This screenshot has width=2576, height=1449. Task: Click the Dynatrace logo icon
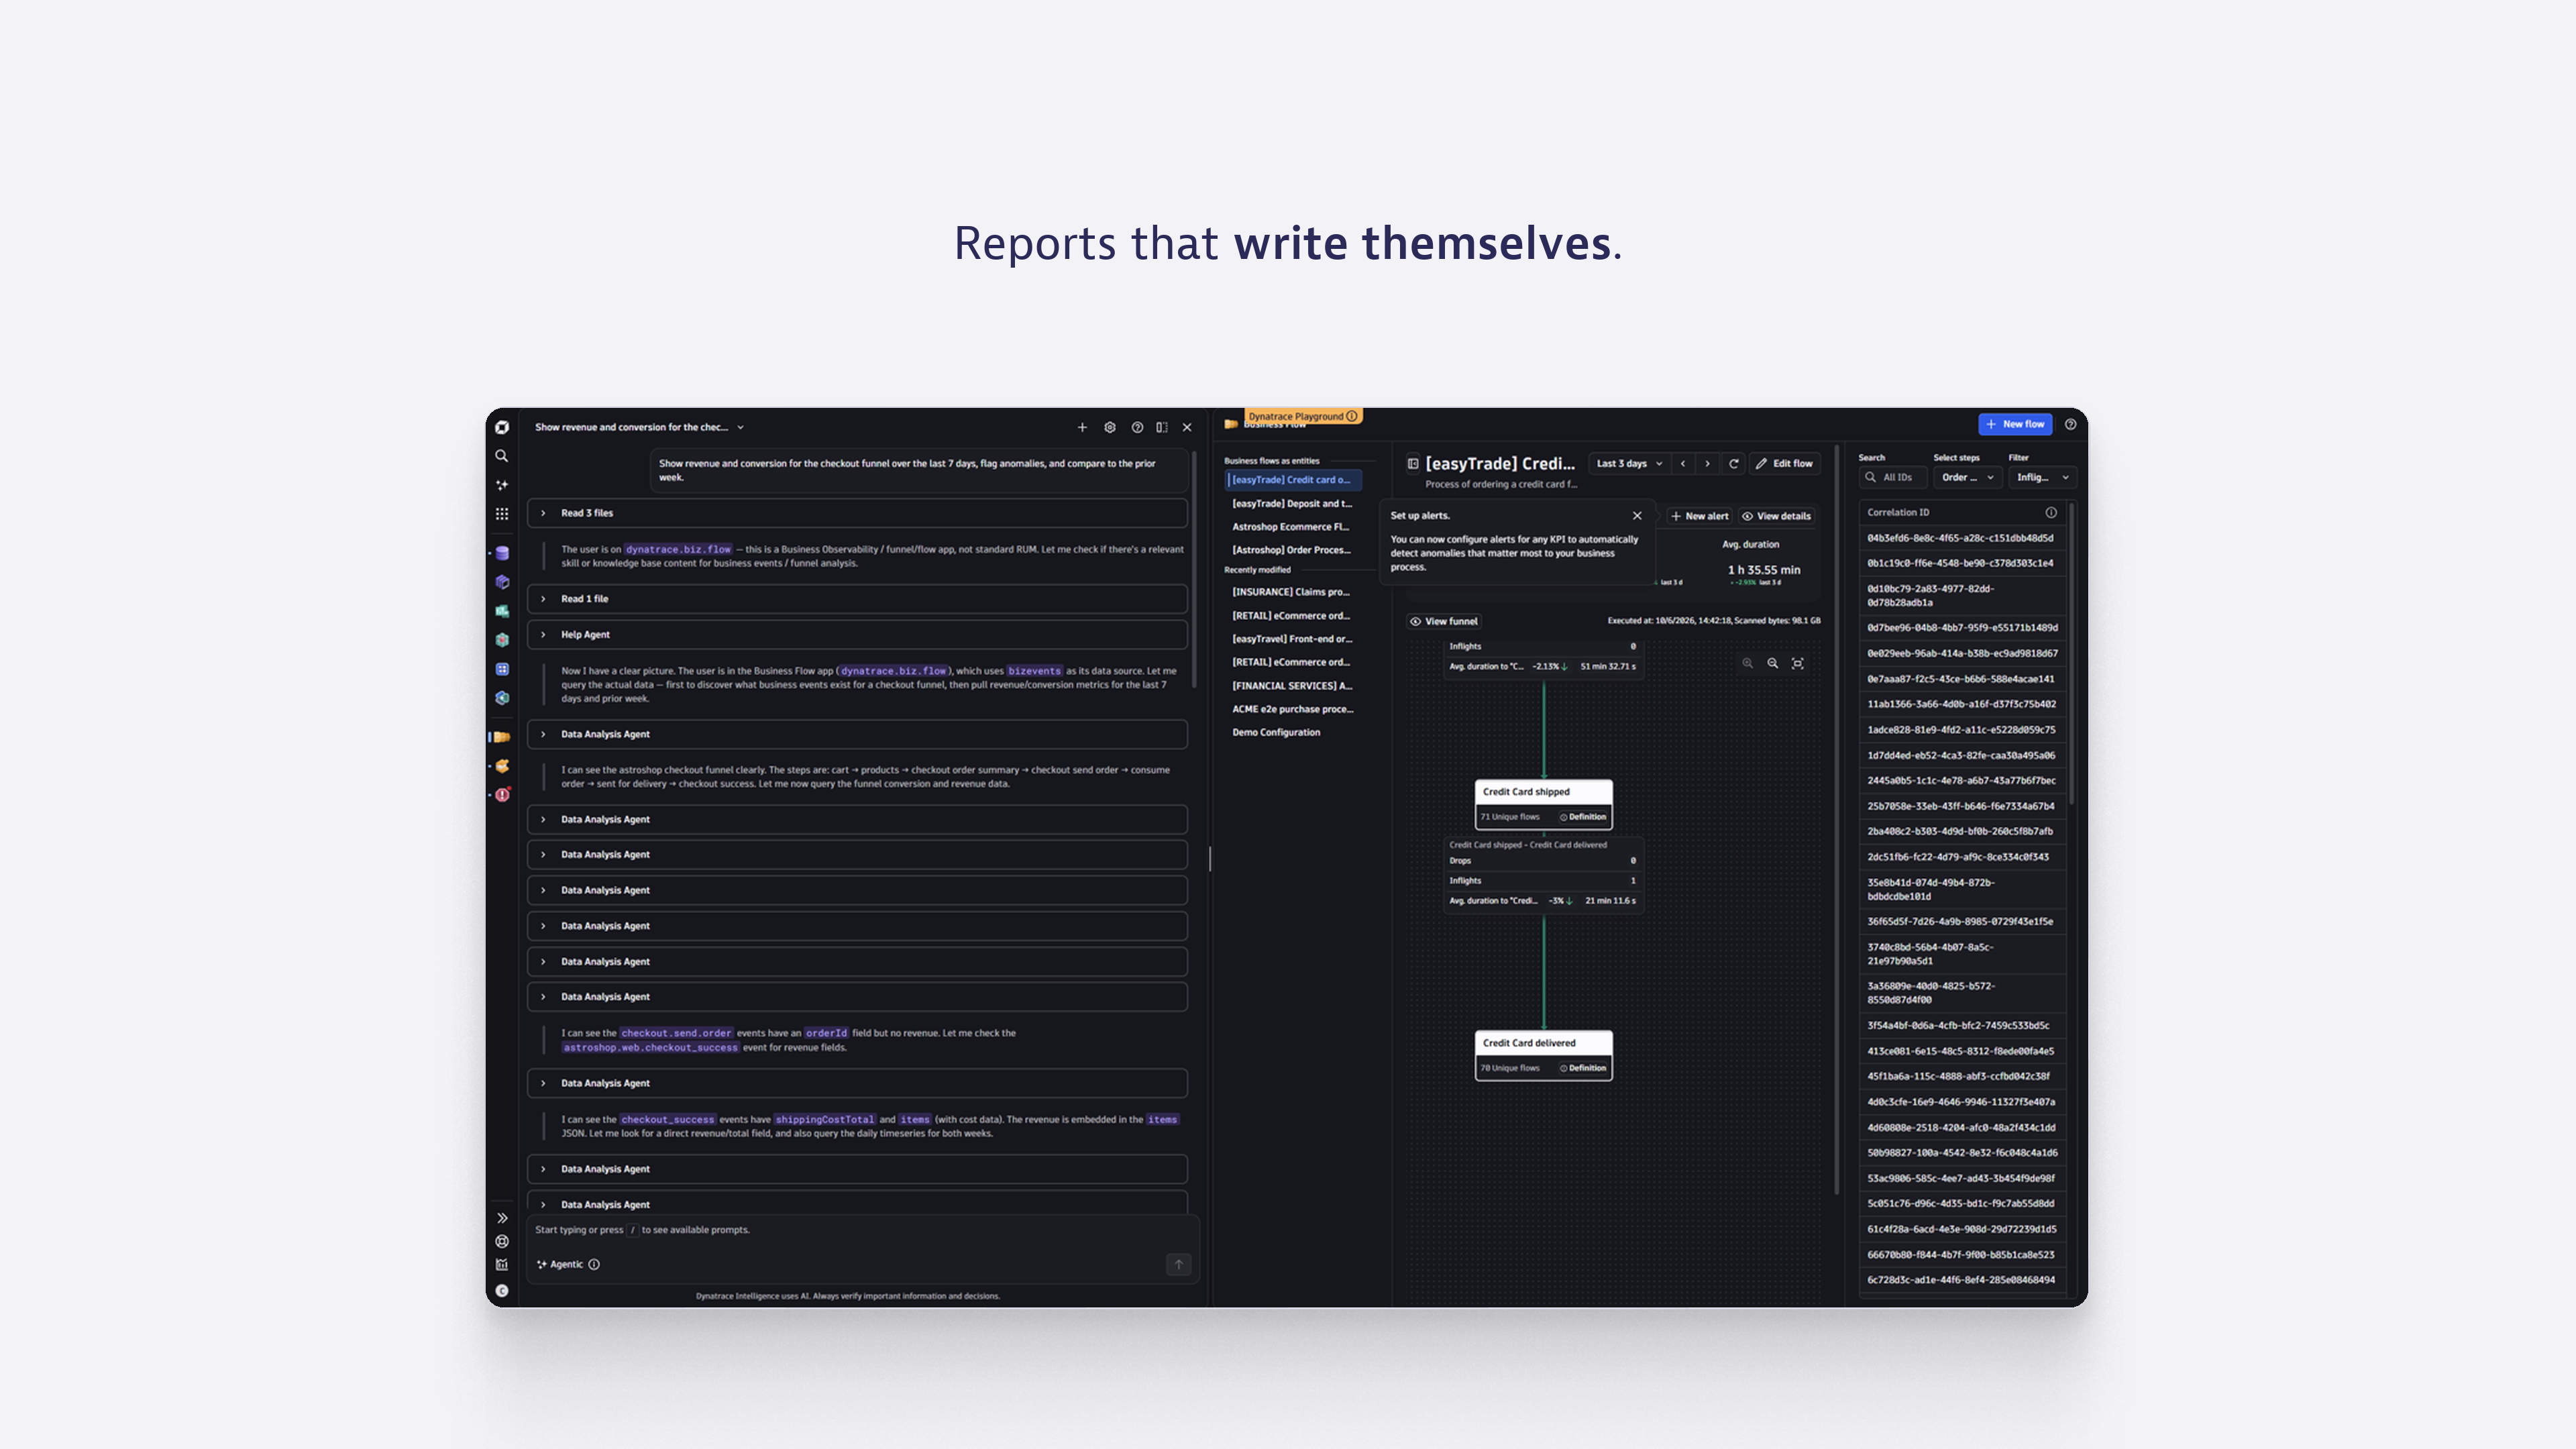point(502,427)
